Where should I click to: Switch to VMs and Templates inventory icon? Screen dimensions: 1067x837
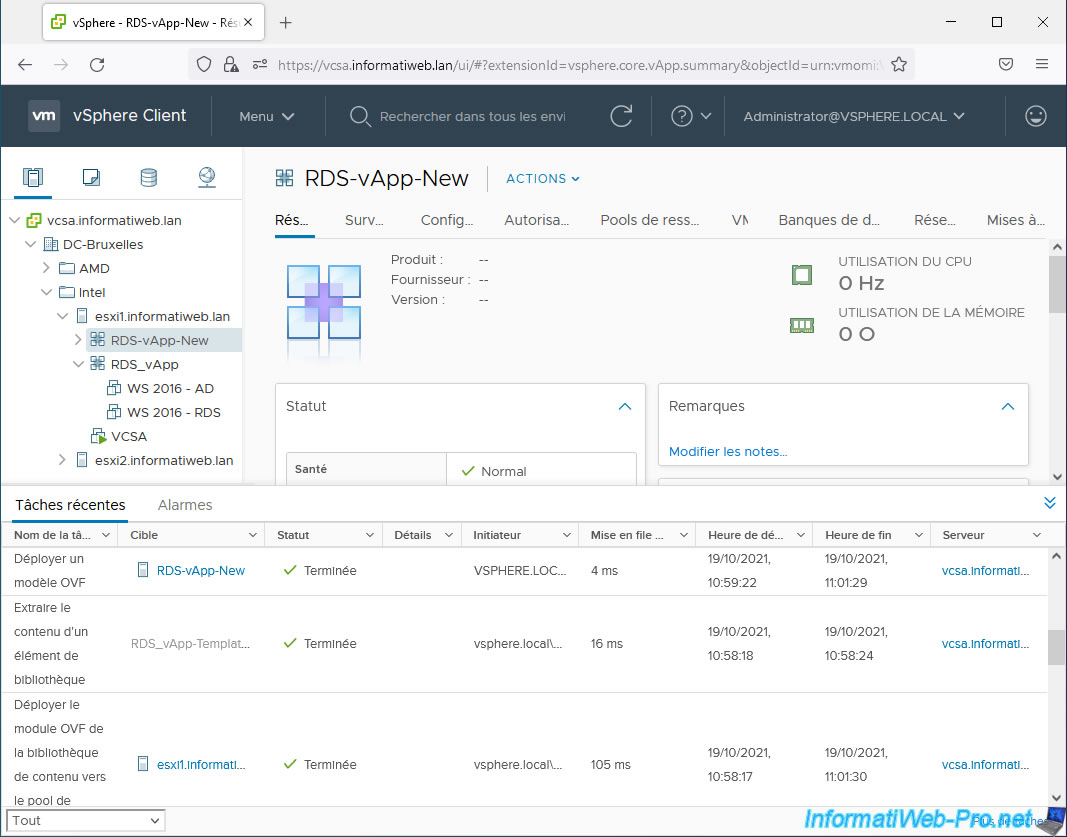pos(91,178)
